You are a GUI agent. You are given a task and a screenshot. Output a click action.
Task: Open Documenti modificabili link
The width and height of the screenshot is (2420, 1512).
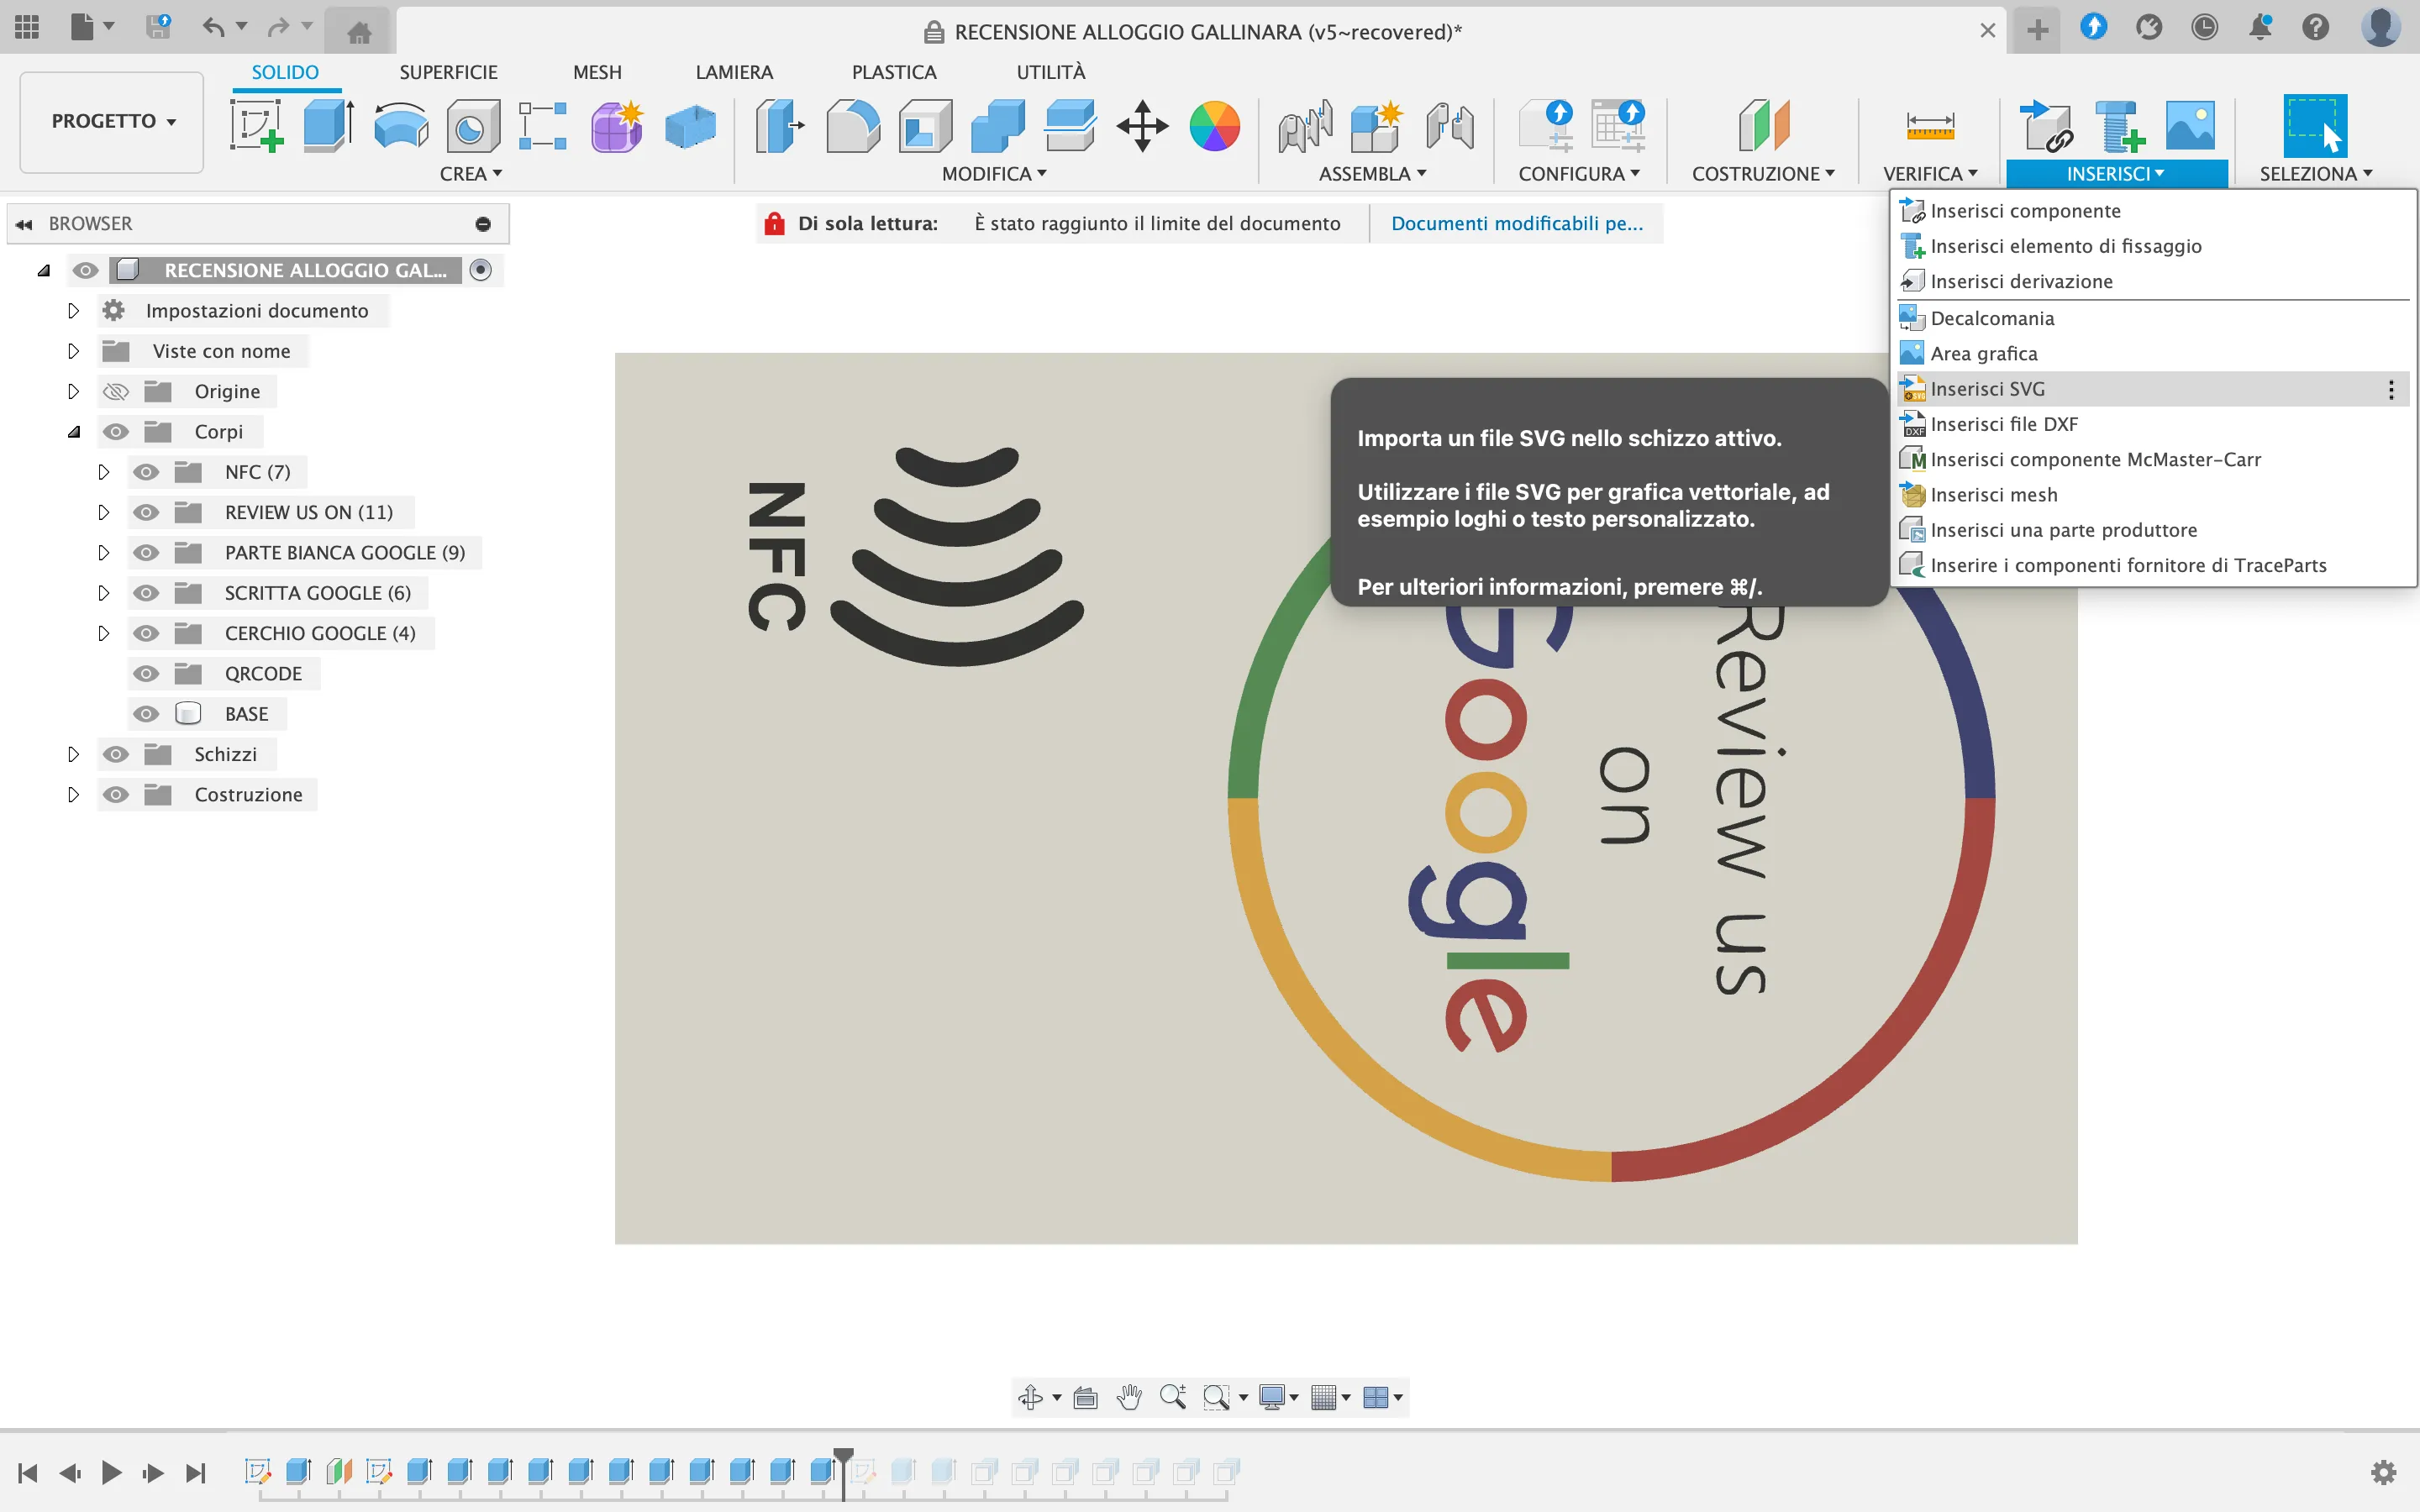tap(1517, 223)
